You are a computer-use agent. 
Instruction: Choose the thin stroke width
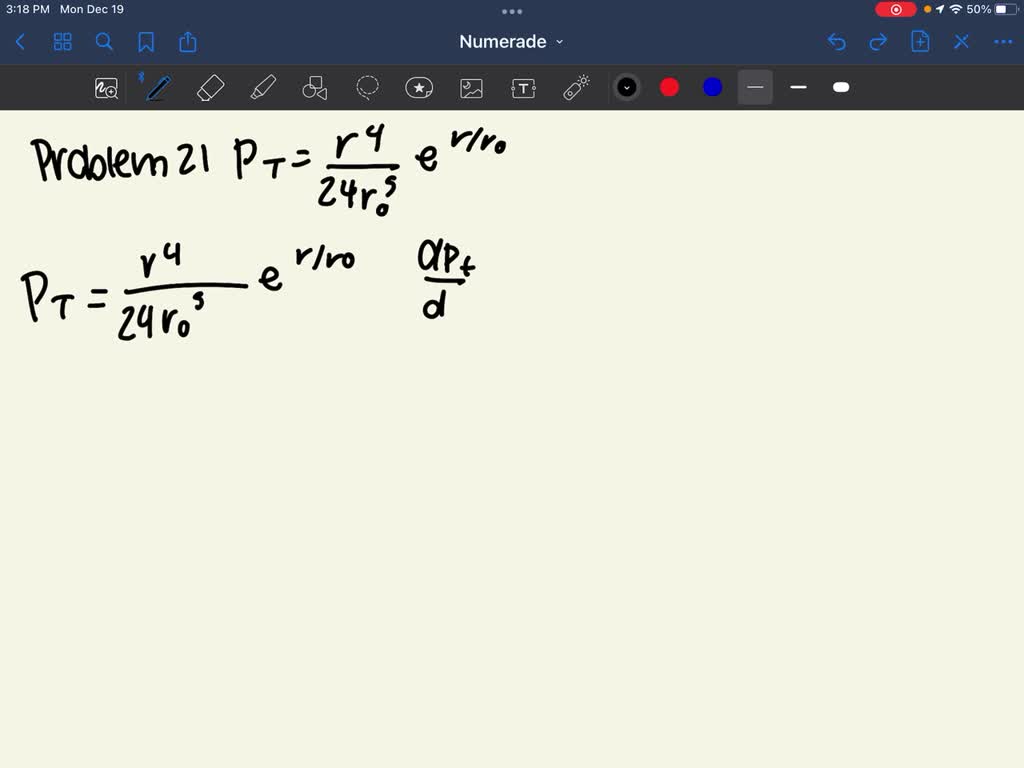(755, 88)
